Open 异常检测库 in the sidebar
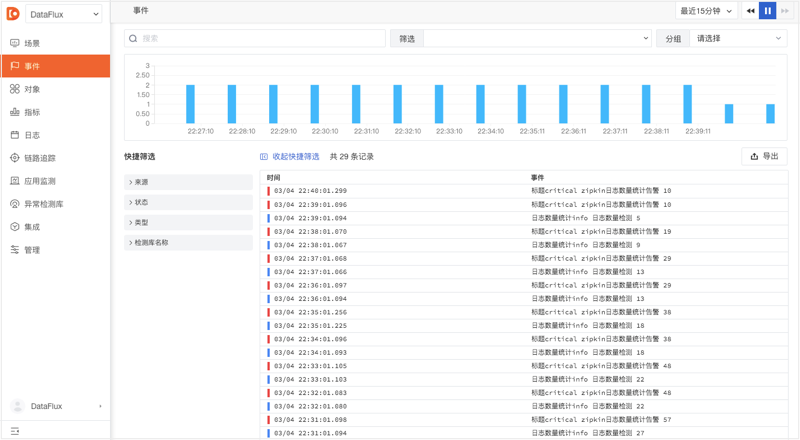800x440 pixels. click(x=55, y=204)
